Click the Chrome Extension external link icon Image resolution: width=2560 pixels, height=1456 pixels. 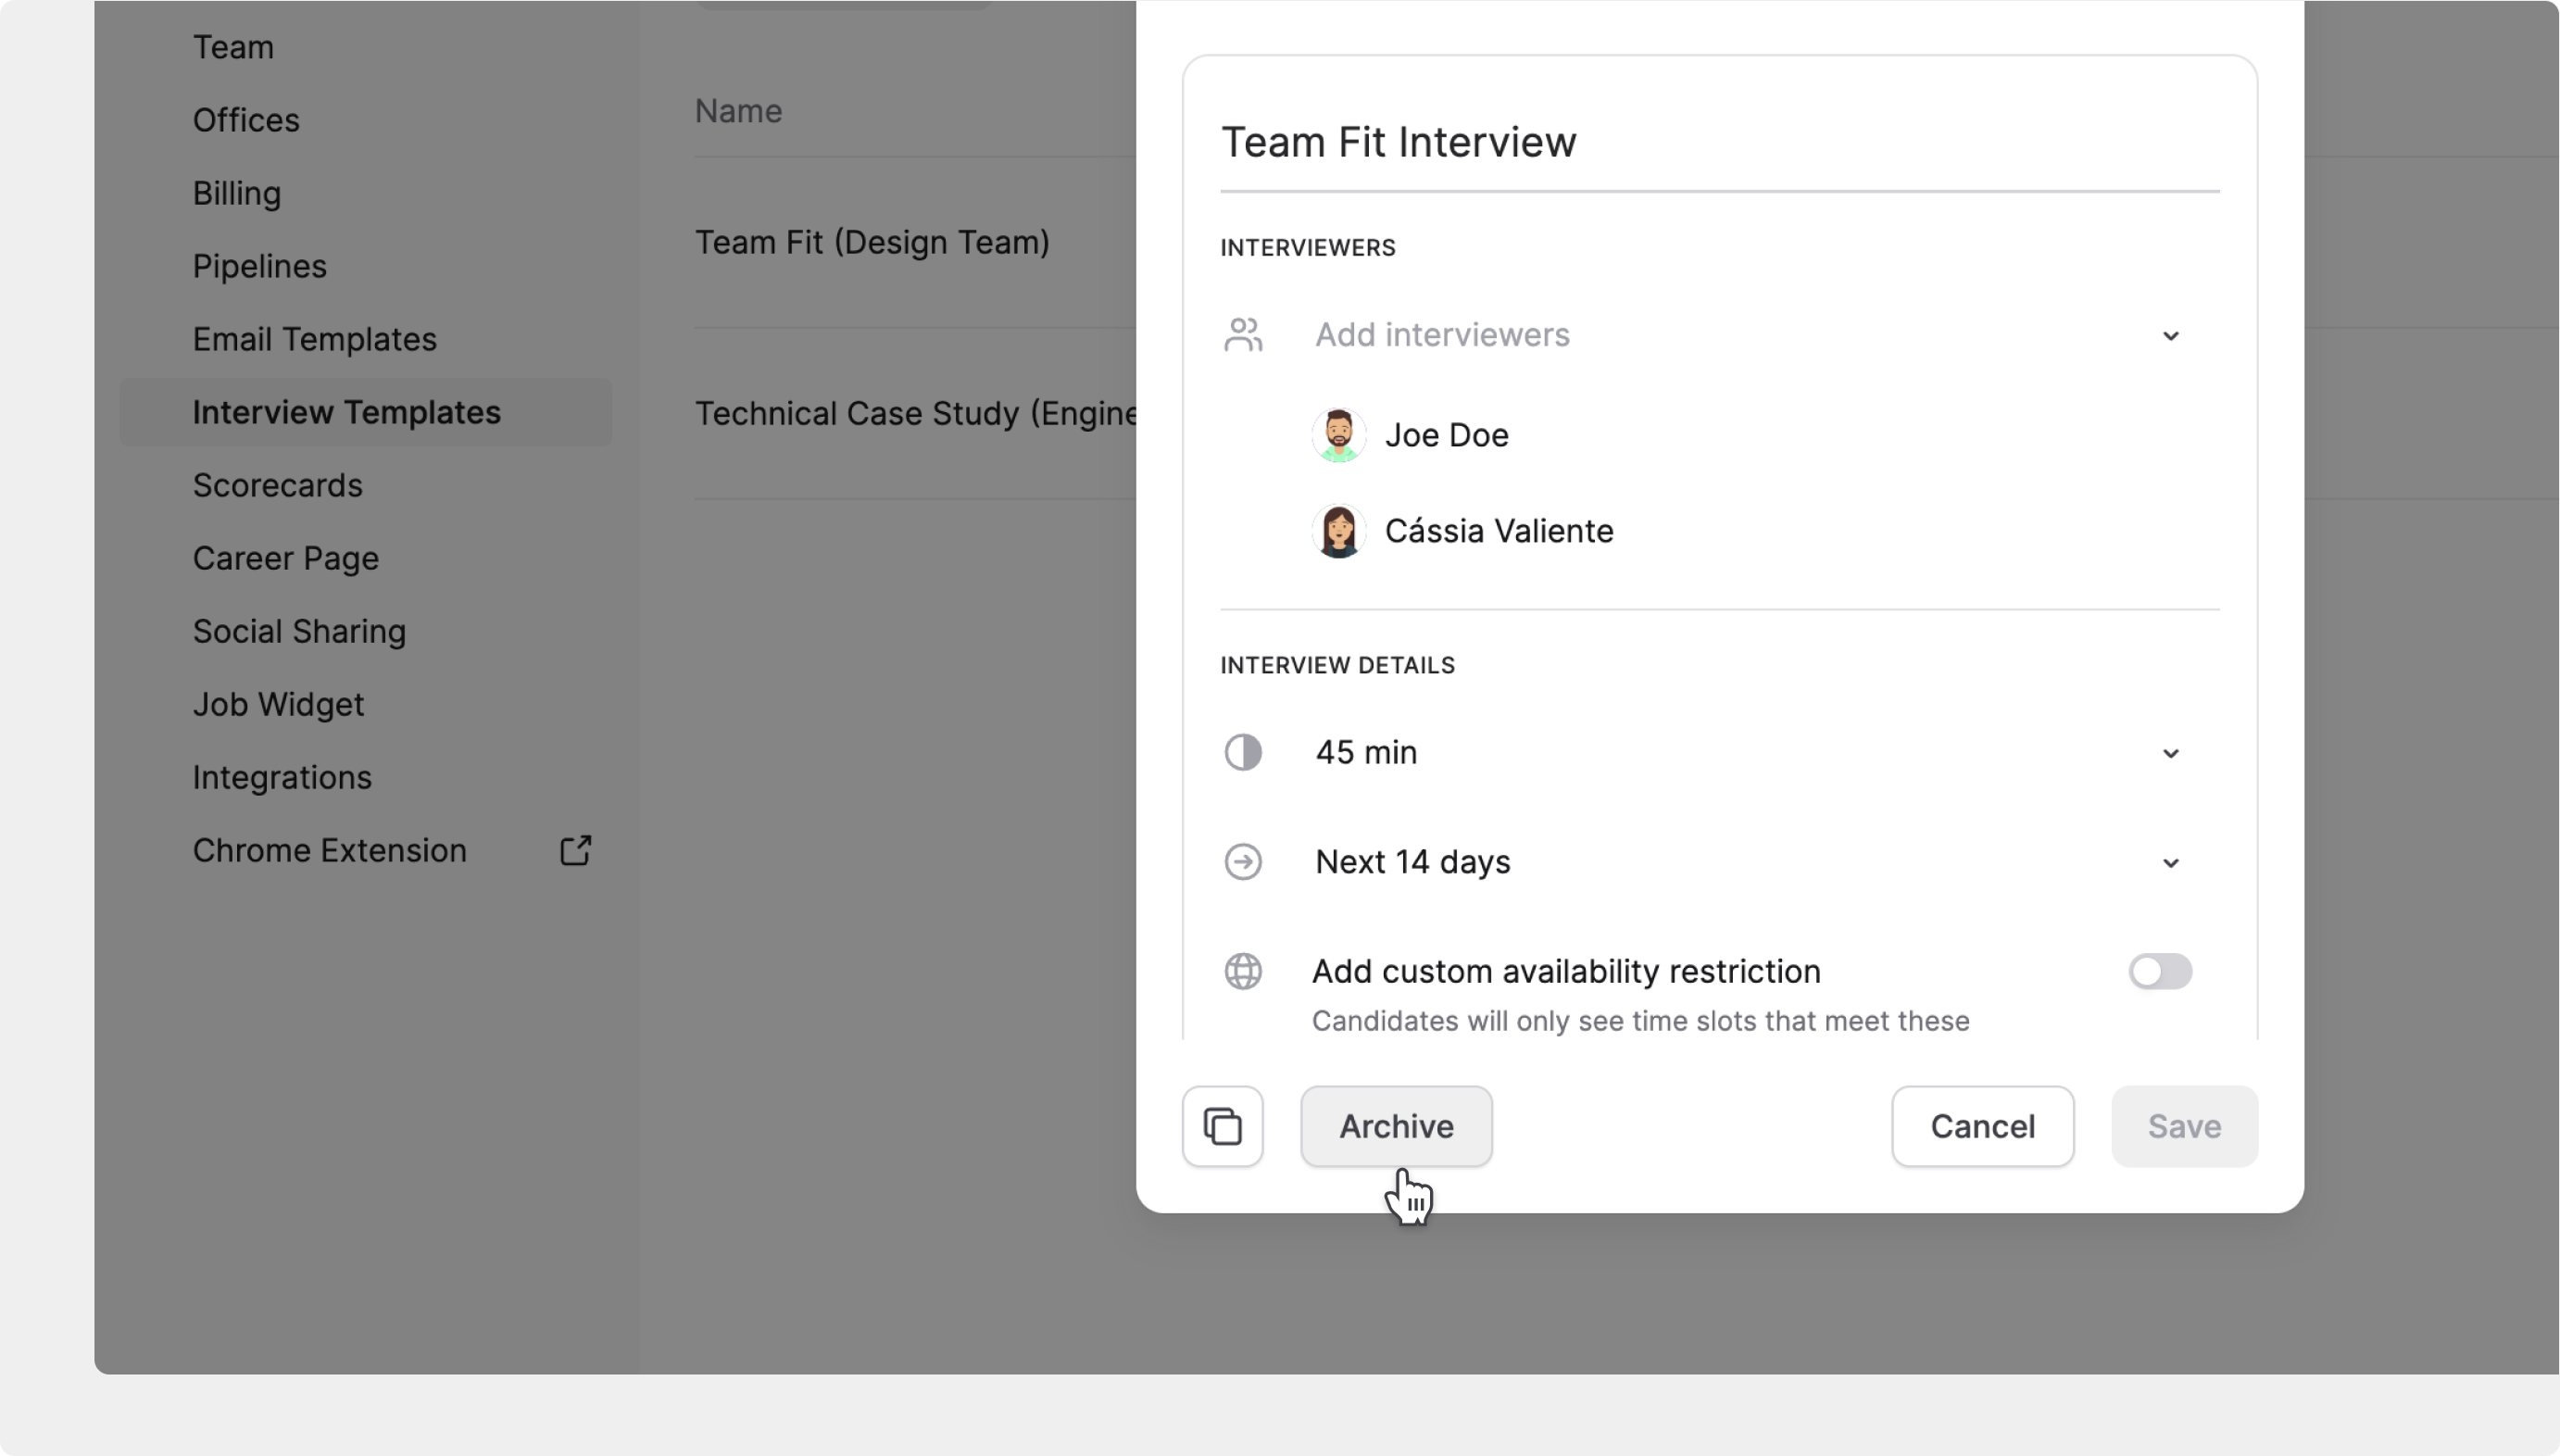tap(575, 850)
